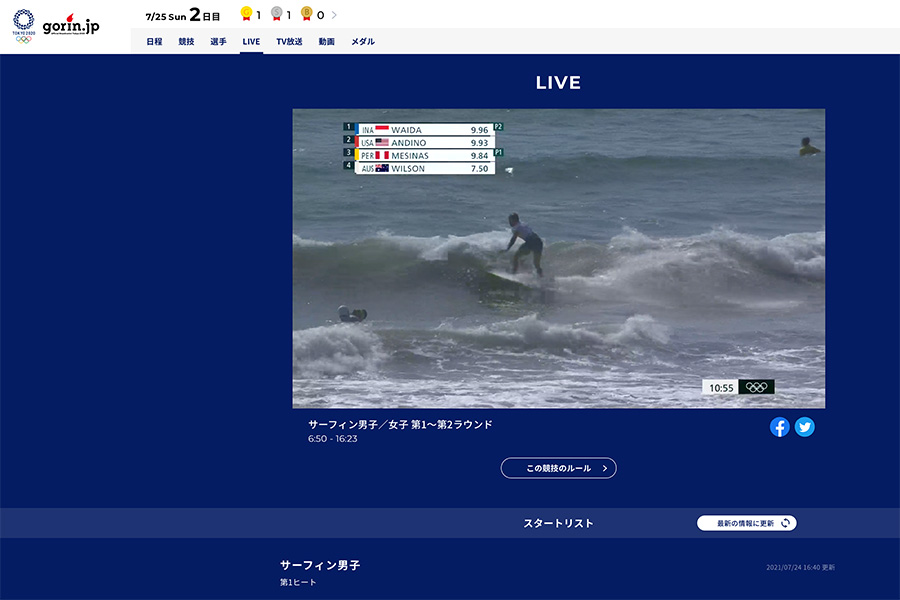Click the 第1ヒート label
This screenshot has width=900, height=600.
[x=298, y=582]
